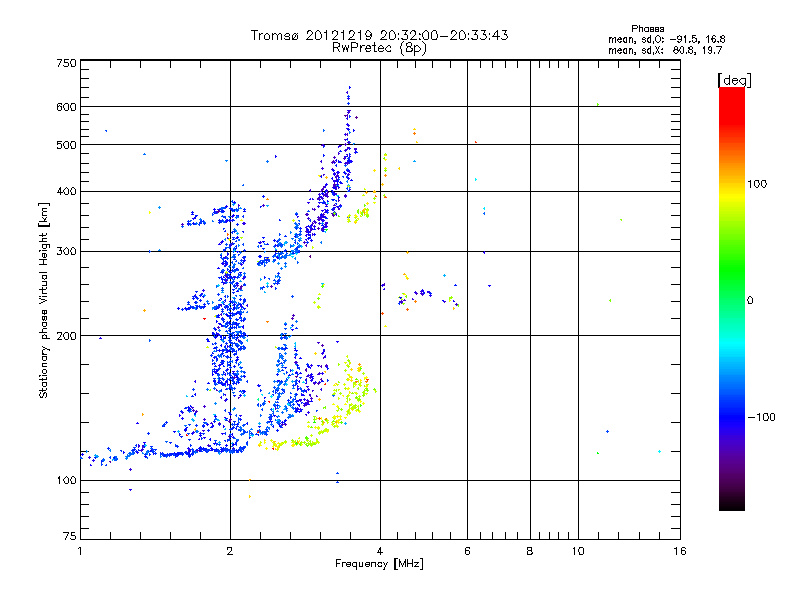Click the black bottom of the colorbar
This screenshot has height=600, width=800.
[732, 503]
